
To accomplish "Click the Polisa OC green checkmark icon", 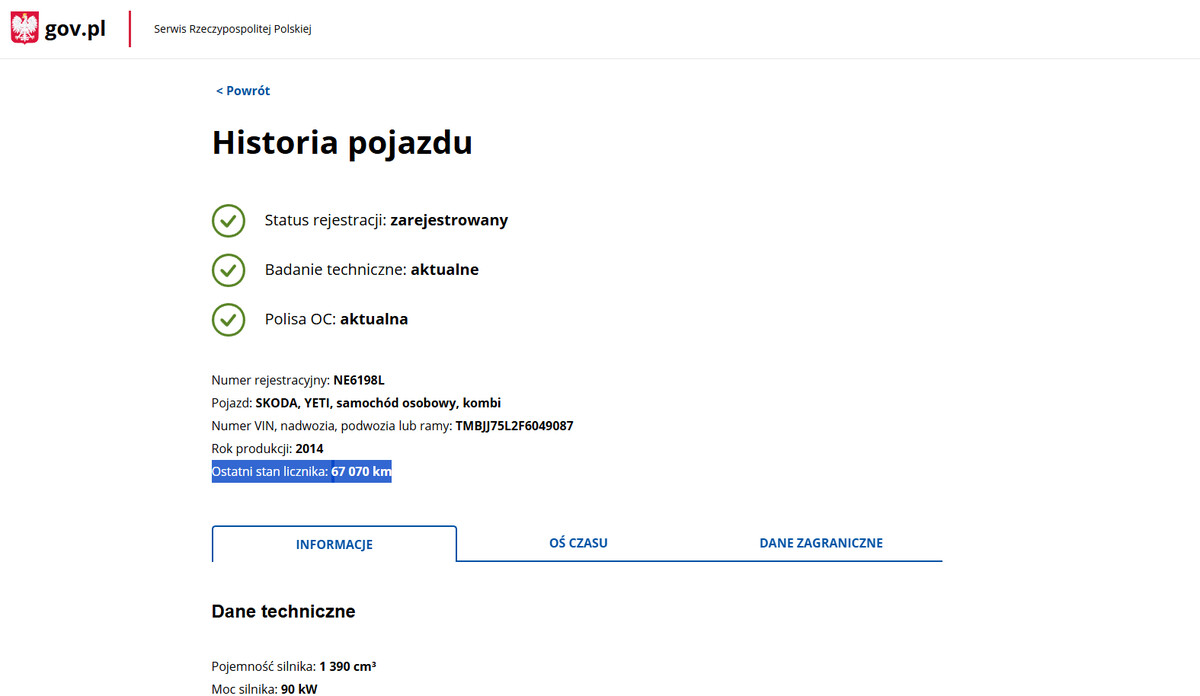I will 229,320.
